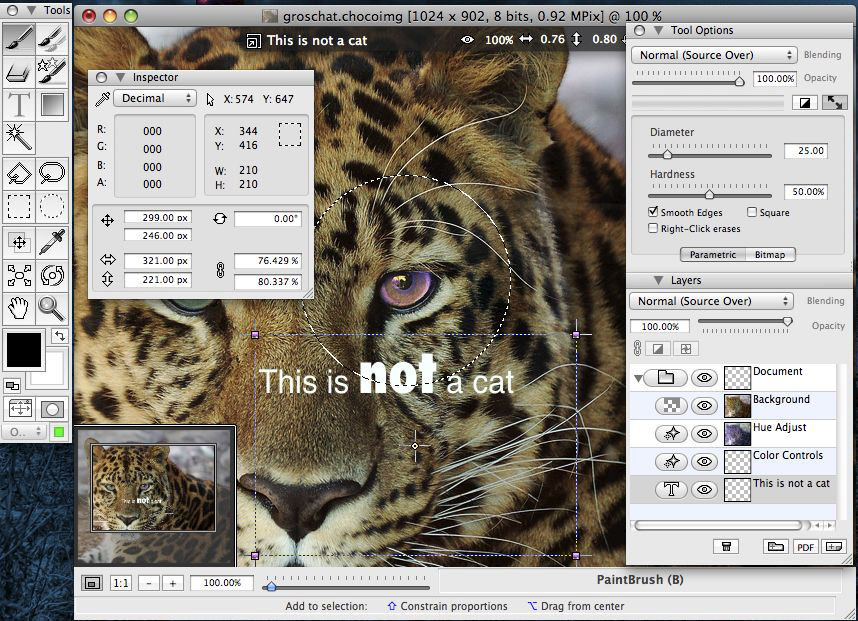The height and width of the screenshot is (621, 858).
Task: Collapse the Document layer group
Action: coord(639,378)
